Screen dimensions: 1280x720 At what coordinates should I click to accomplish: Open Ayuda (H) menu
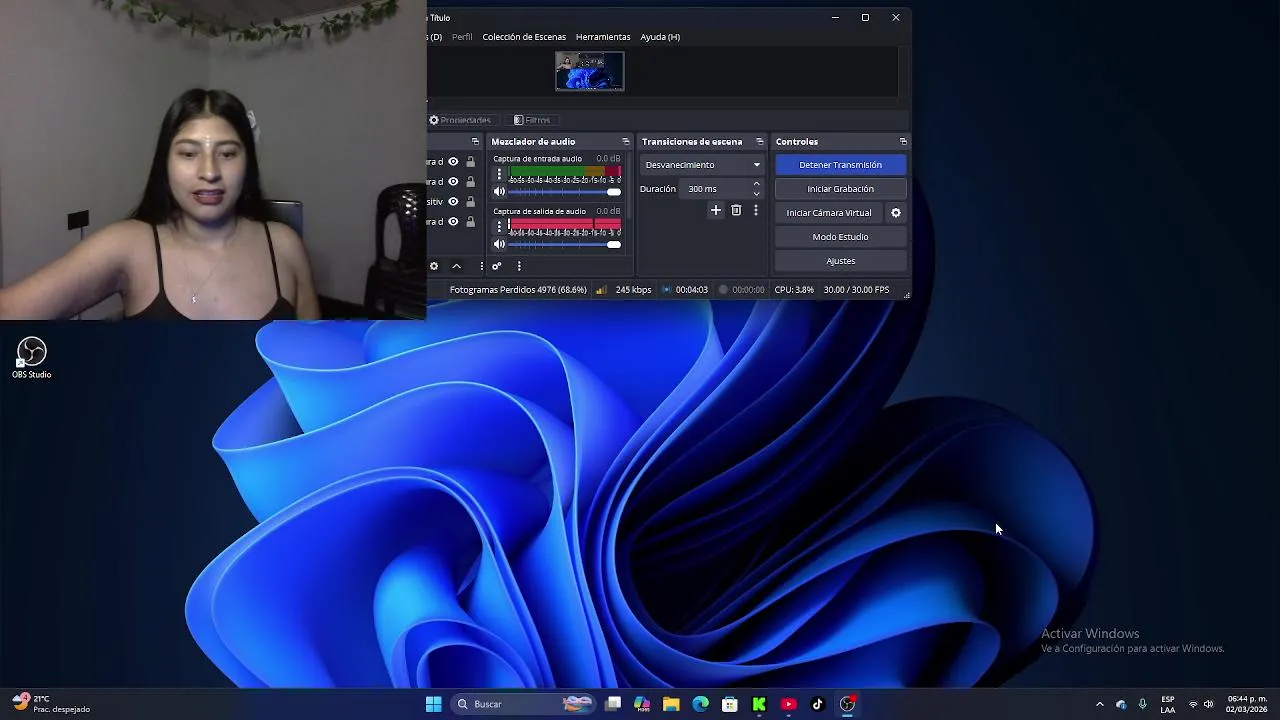pyautogui.click(x=660, y=37)
